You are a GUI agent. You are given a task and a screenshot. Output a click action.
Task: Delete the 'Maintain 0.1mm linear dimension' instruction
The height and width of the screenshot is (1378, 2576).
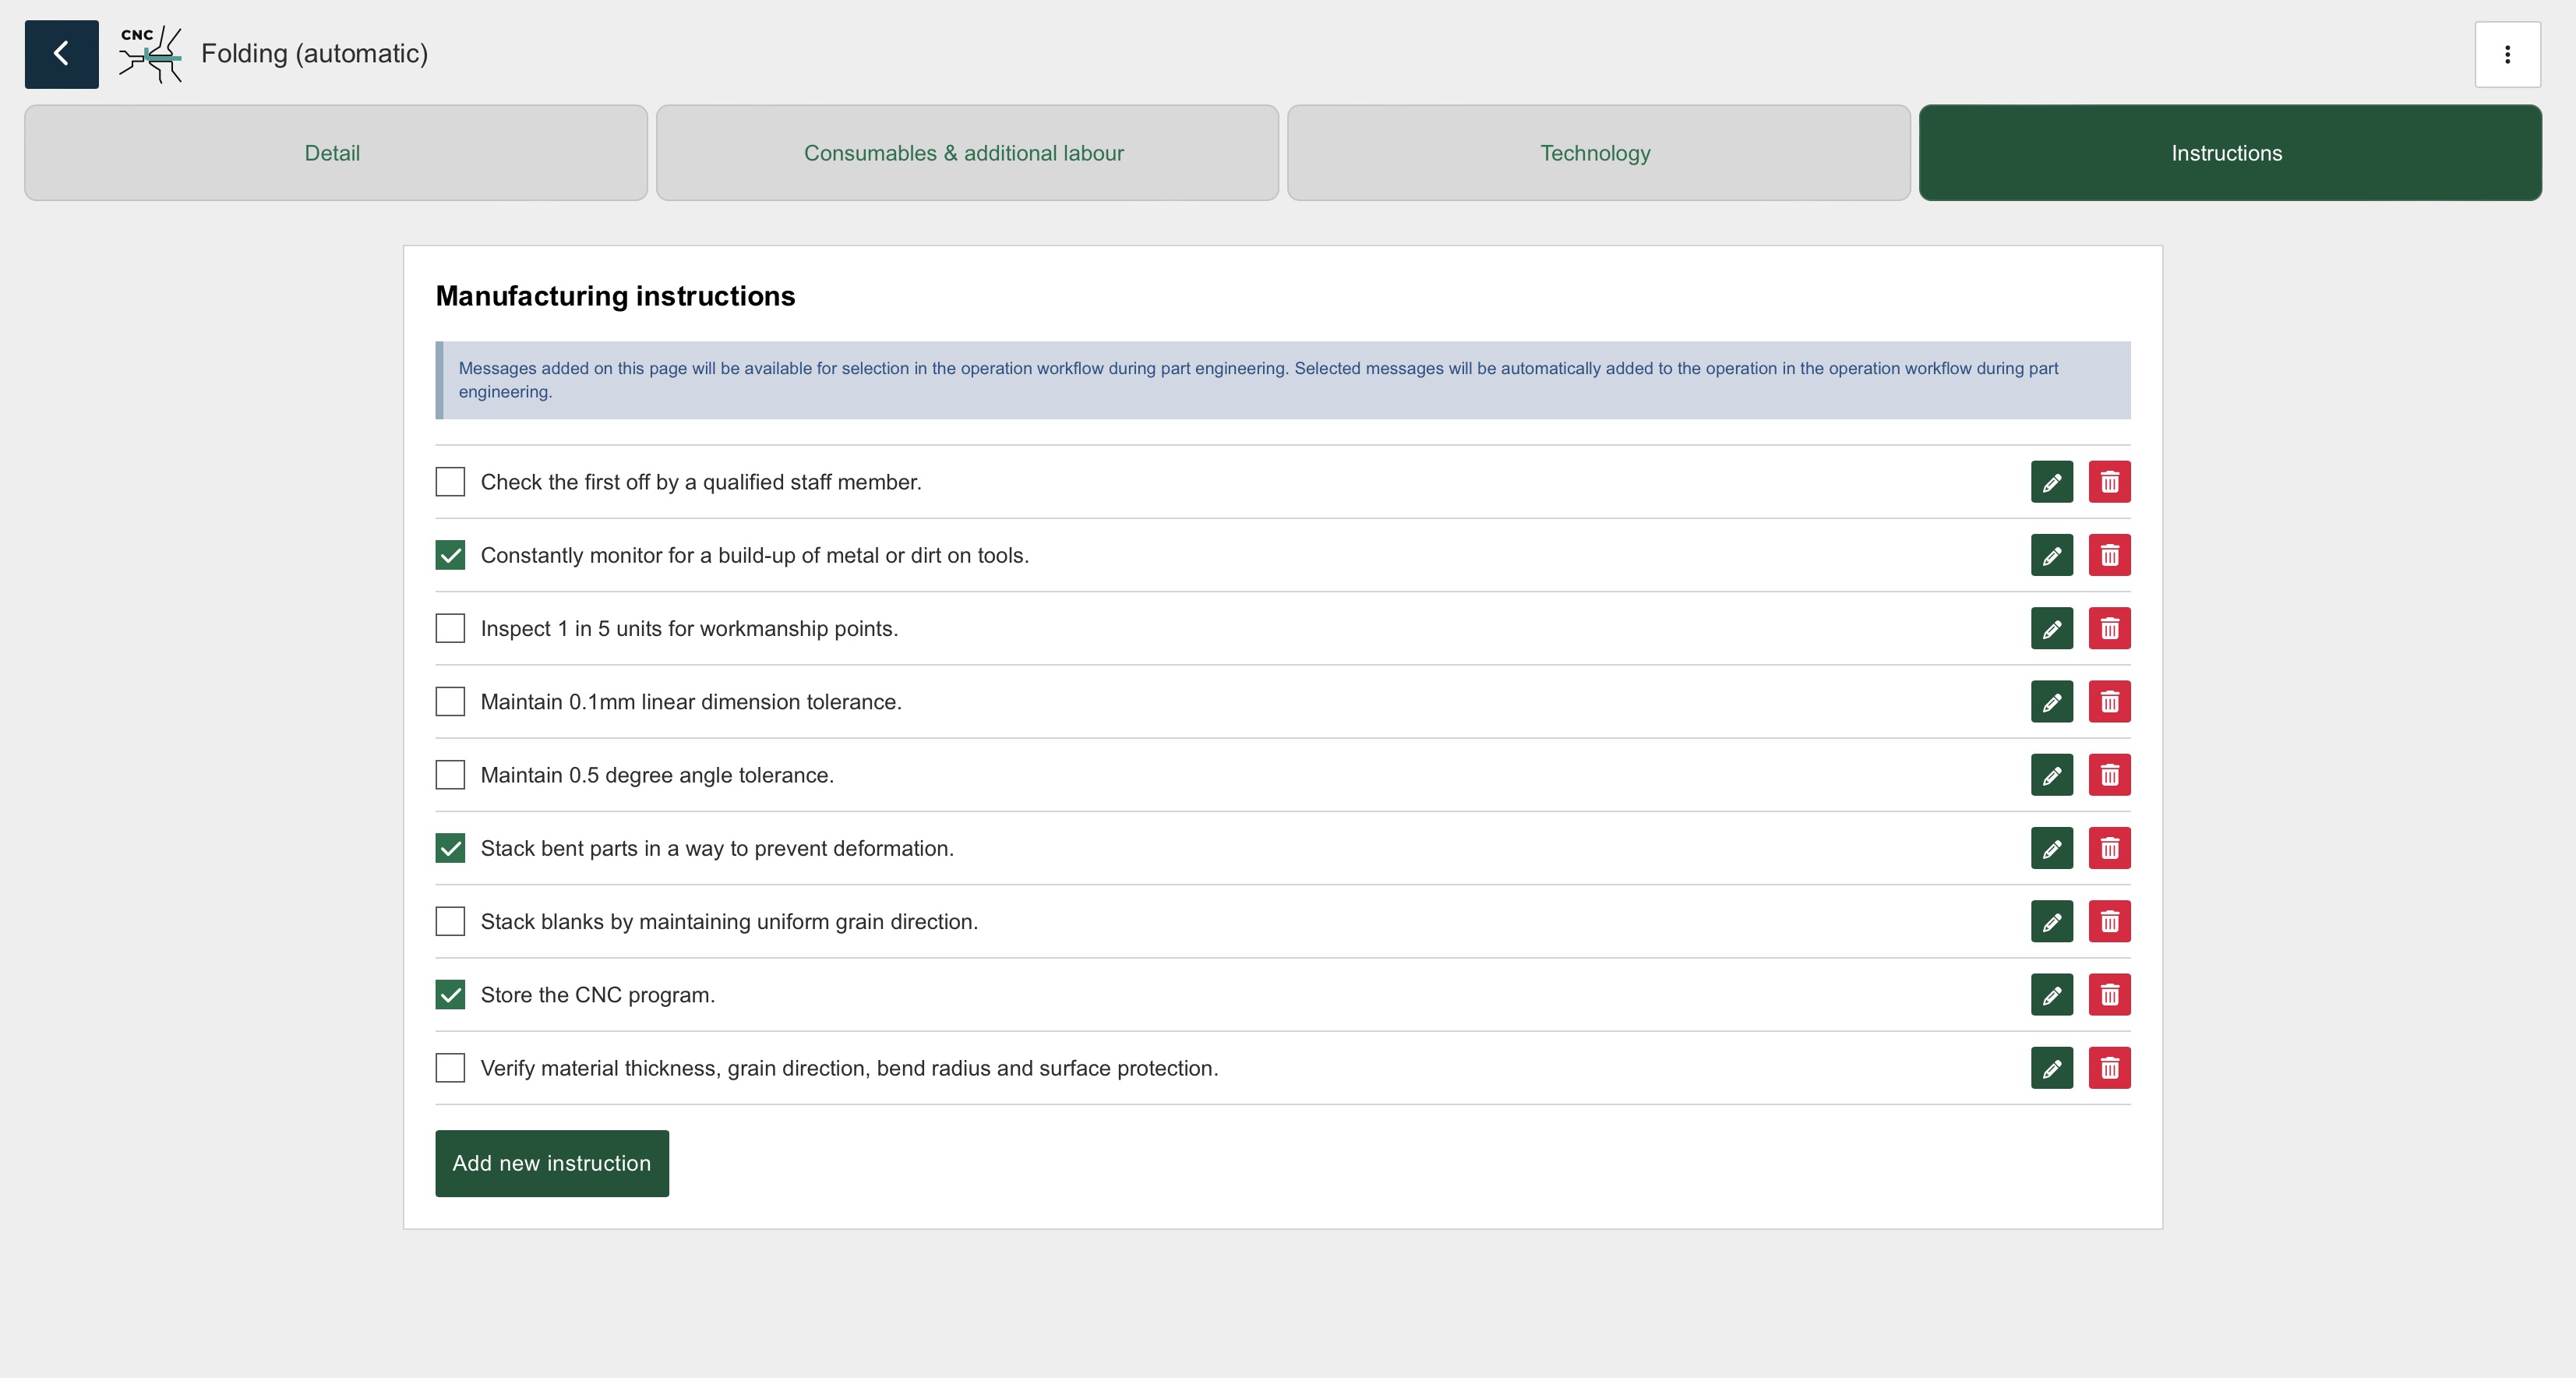[x=2109, y=702]
